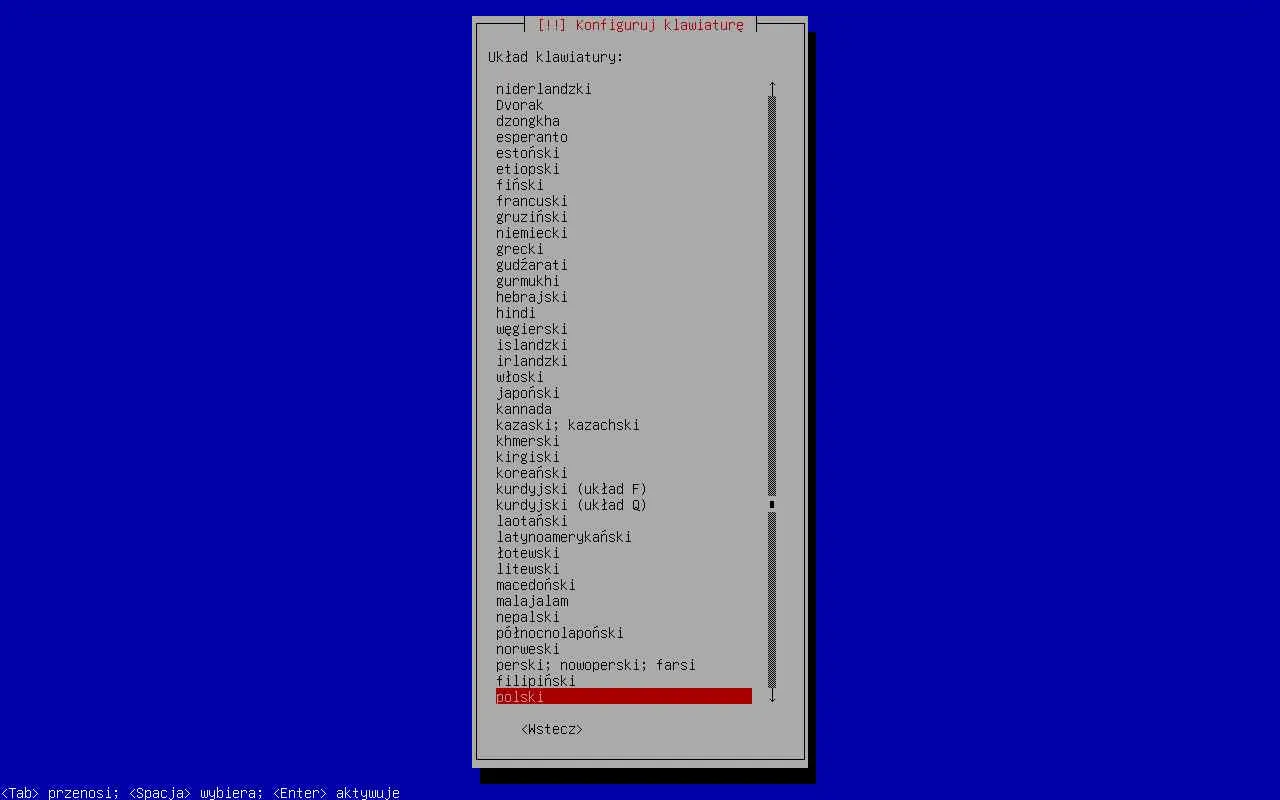
Task: Select the estoński layout
Action: coord(624,153)
